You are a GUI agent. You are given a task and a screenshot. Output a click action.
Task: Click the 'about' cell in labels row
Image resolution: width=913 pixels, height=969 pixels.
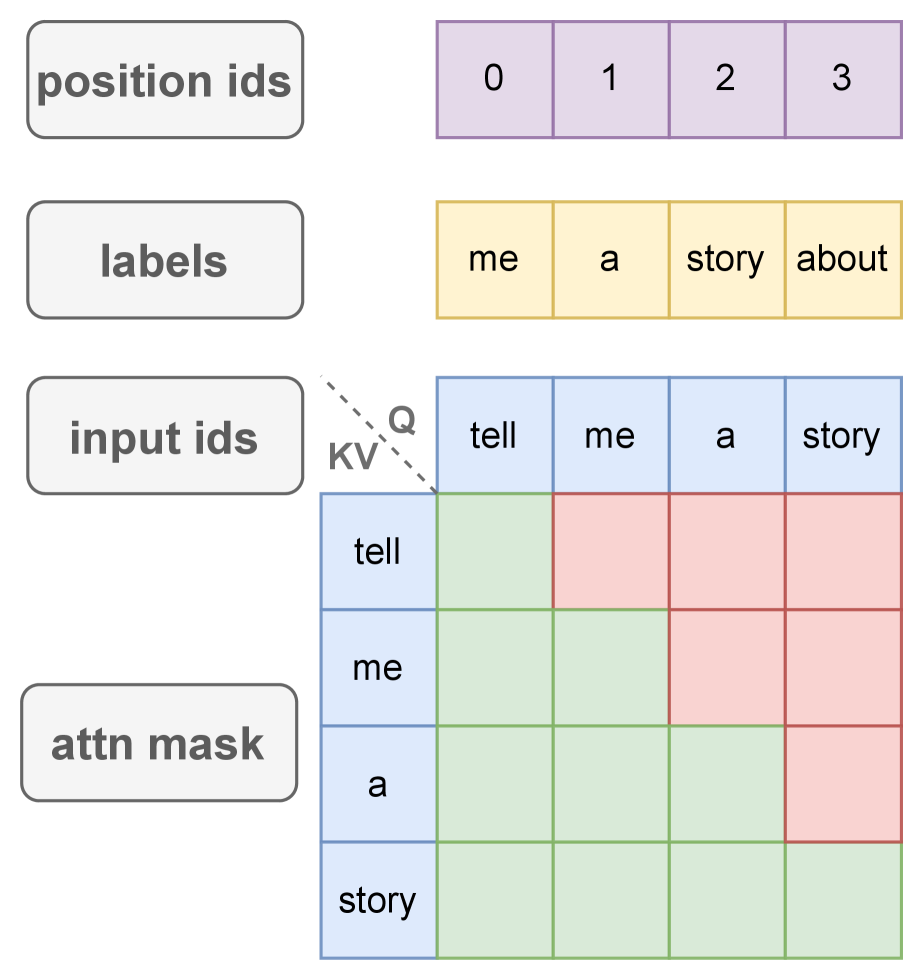(x=842, y=260)
